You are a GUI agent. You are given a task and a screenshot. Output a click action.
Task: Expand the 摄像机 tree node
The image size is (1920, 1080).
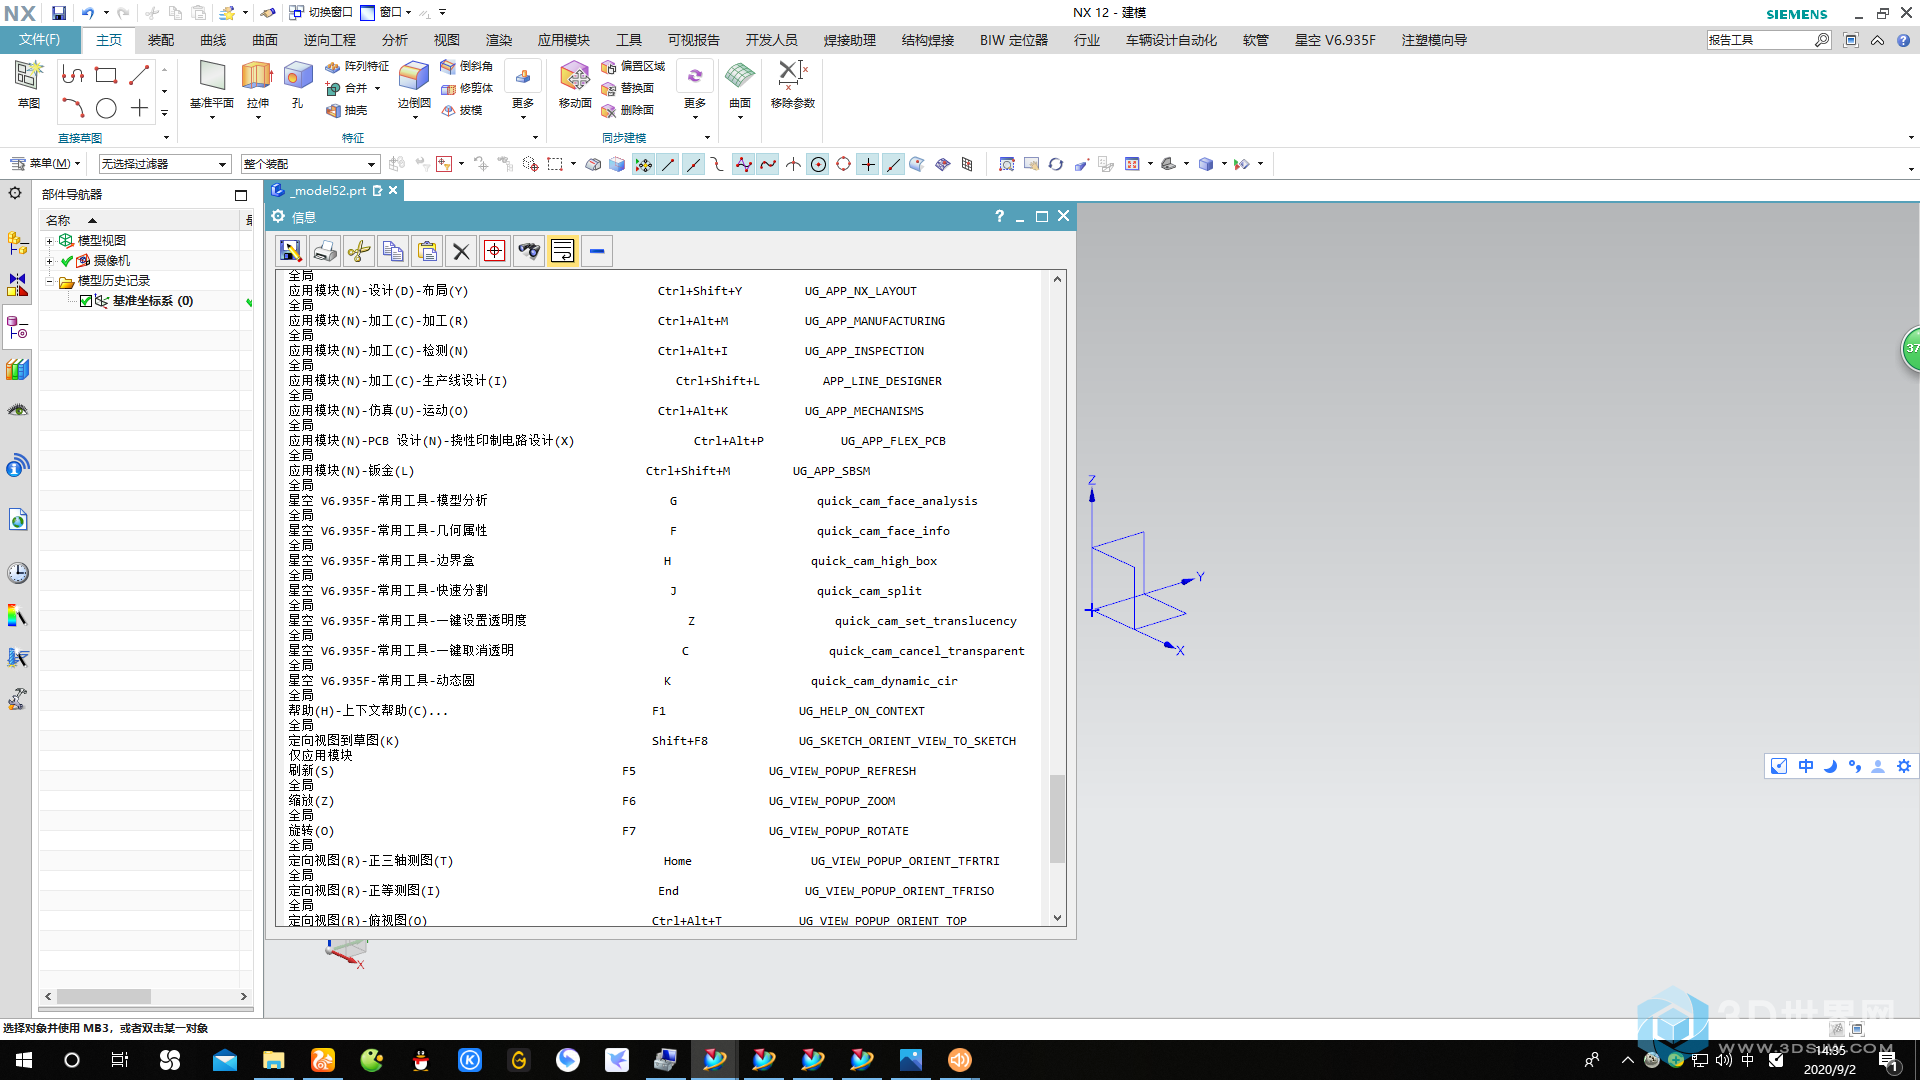pyautogui.click(x=49, y=261)
